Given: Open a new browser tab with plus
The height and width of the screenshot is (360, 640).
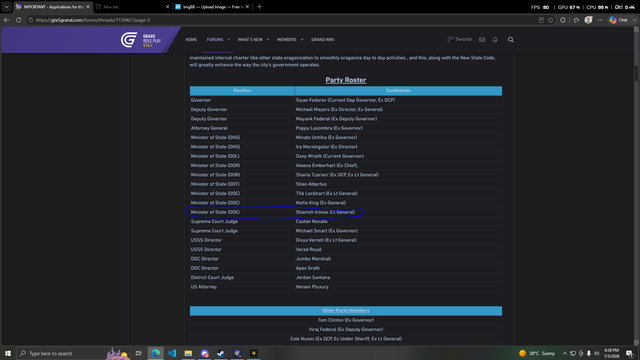Looking at the screenshot, I should point(259,7).
